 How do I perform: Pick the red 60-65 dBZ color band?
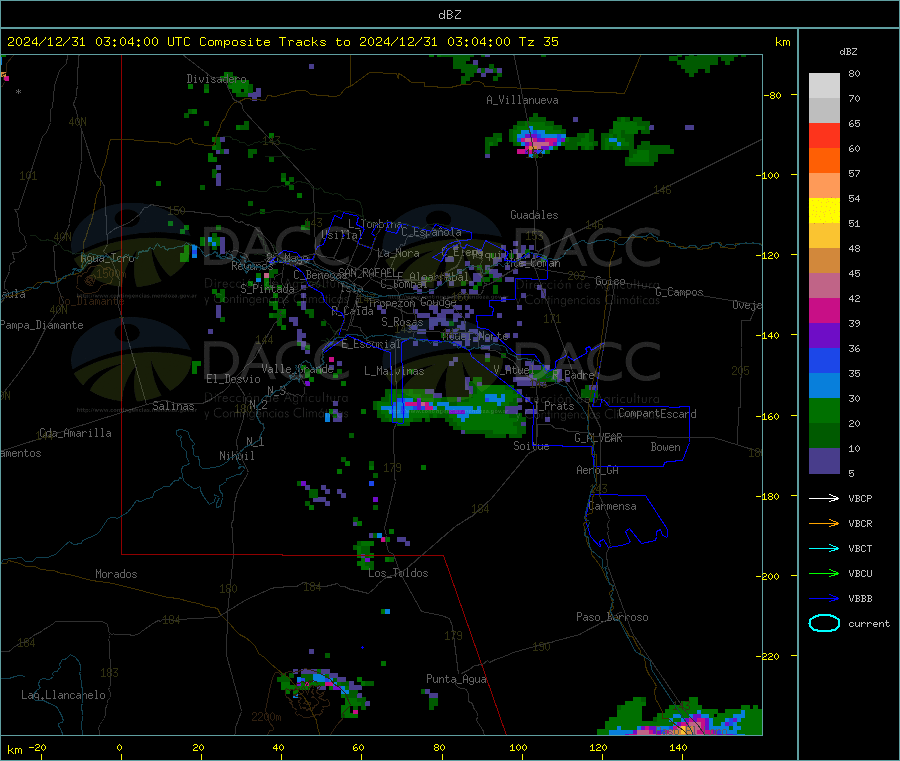824,135
